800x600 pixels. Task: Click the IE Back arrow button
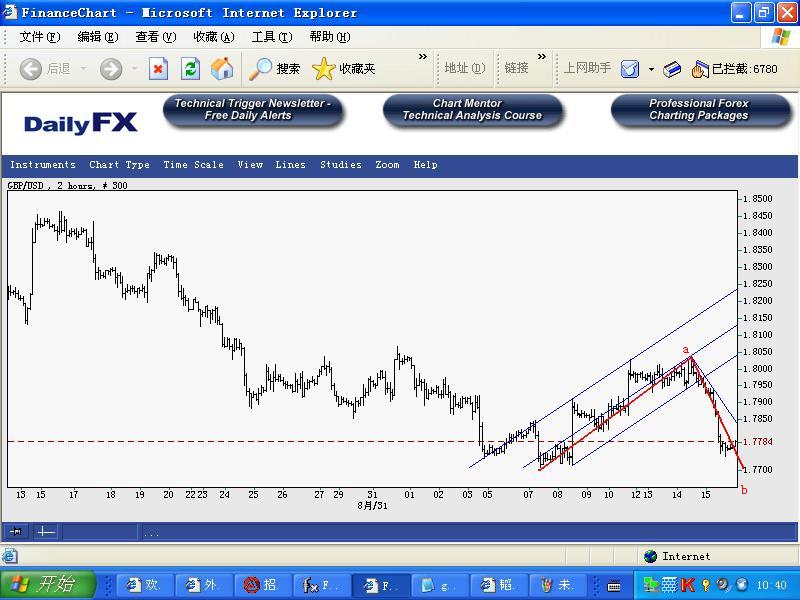(x=30, y=69)
